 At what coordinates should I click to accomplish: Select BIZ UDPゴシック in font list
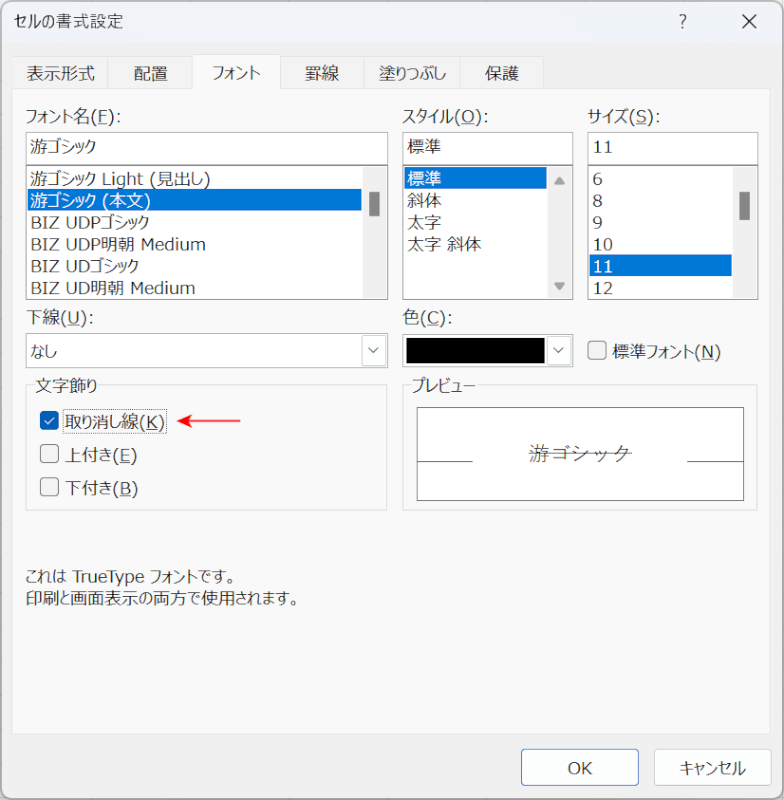tap(90, 222)
